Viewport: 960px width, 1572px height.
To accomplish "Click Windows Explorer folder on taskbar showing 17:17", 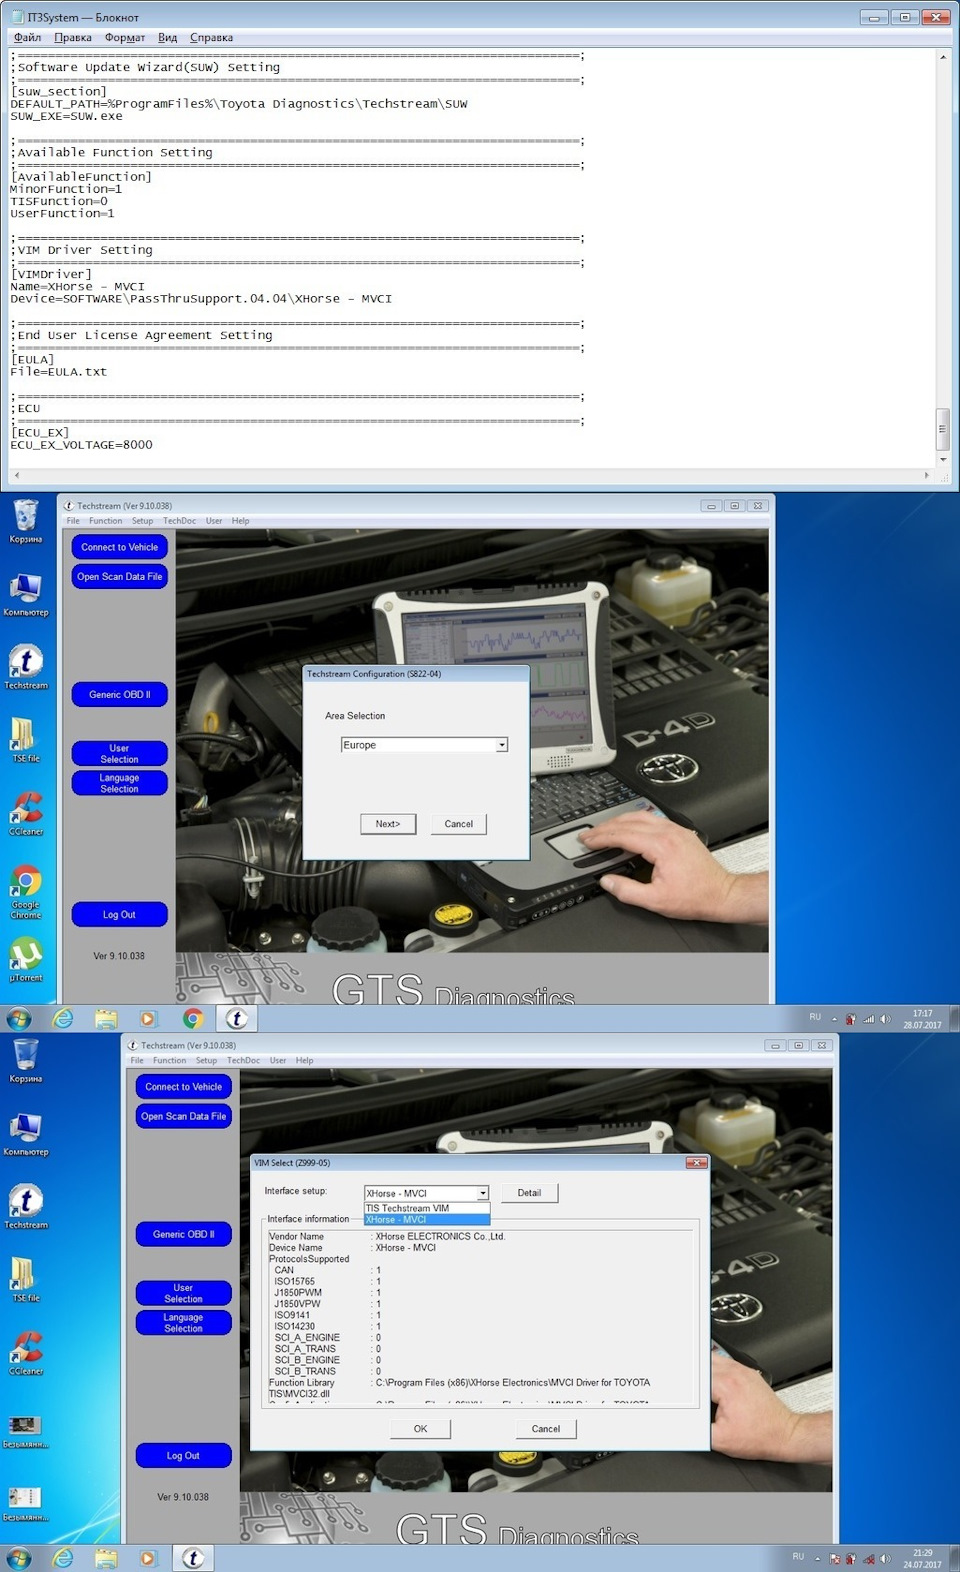I will (106, 1019).
